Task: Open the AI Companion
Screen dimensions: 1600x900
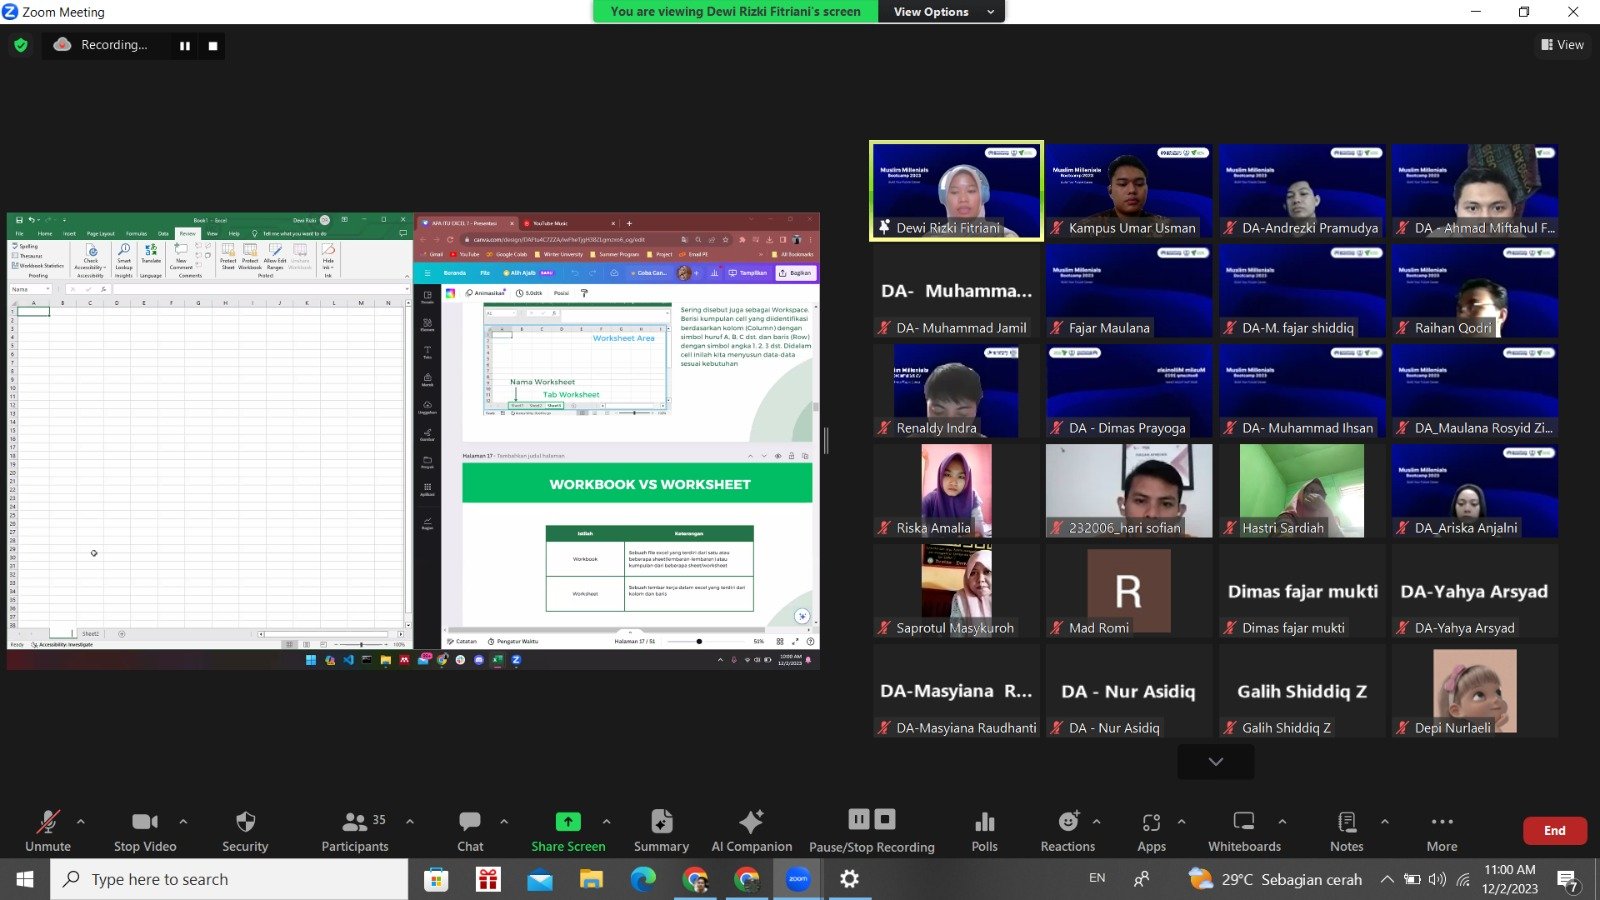Action: coord(751,831)
